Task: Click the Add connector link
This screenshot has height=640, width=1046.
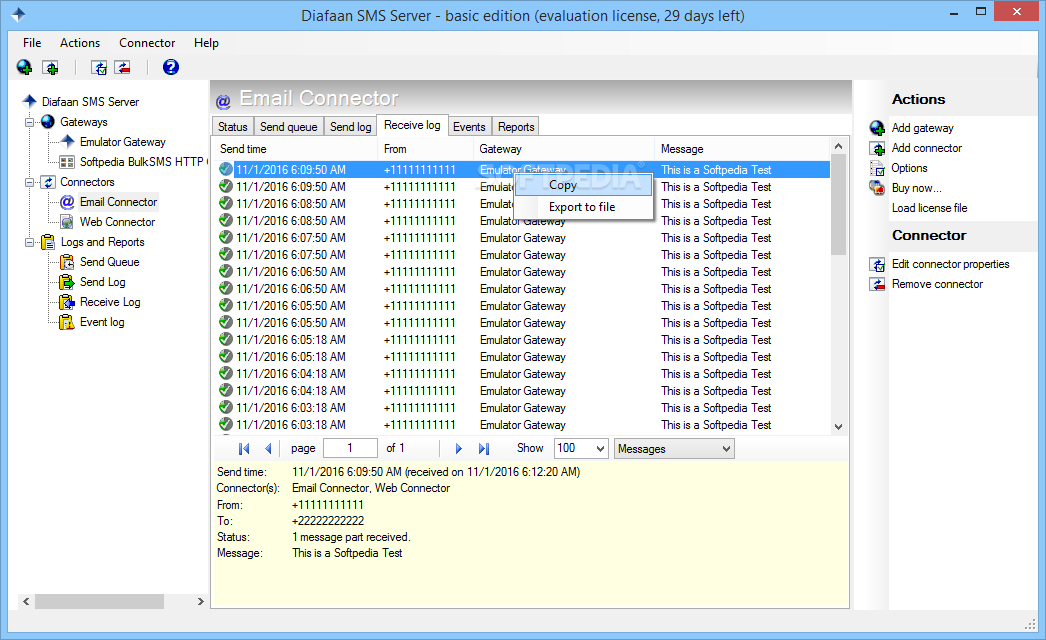Action: tap(927, 148)
